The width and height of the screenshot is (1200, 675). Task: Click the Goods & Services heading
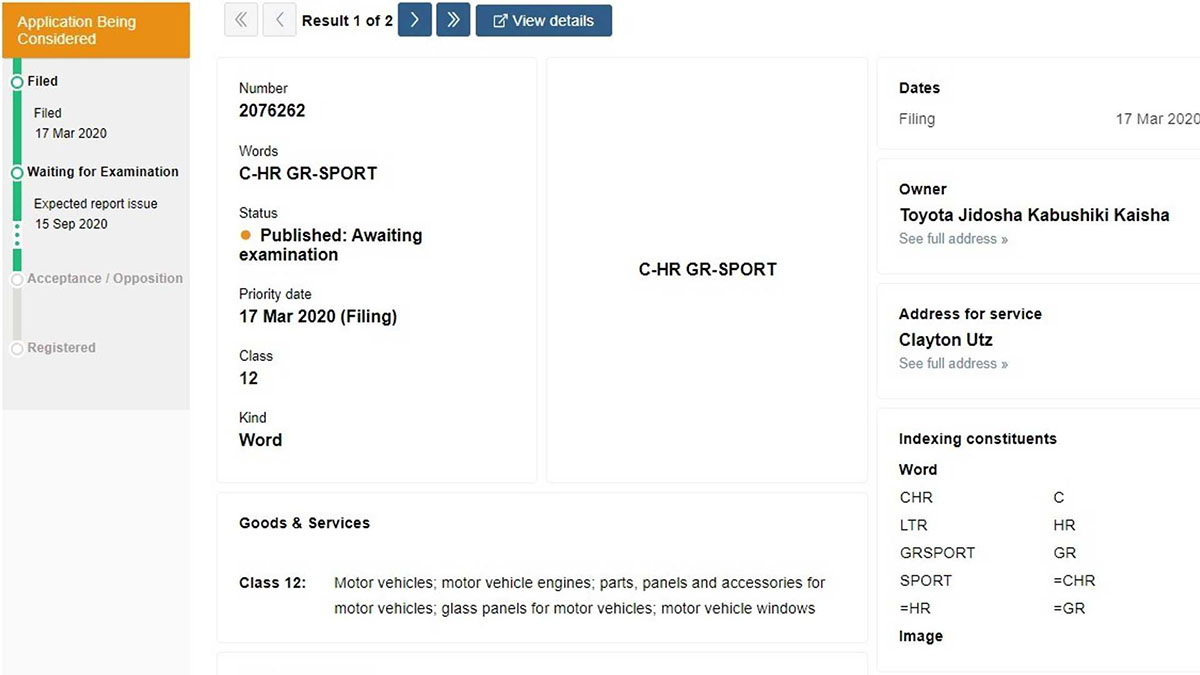(304, 523)
